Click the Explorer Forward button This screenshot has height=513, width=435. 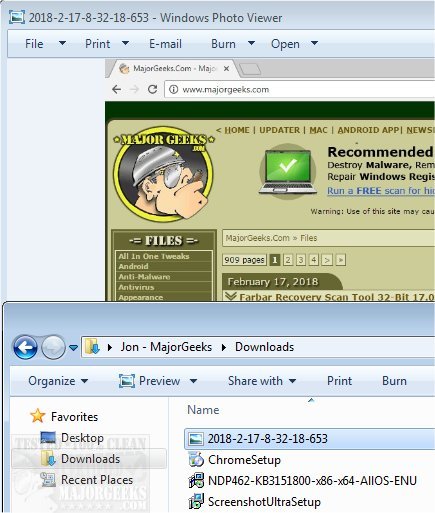[x=53, y=347]
